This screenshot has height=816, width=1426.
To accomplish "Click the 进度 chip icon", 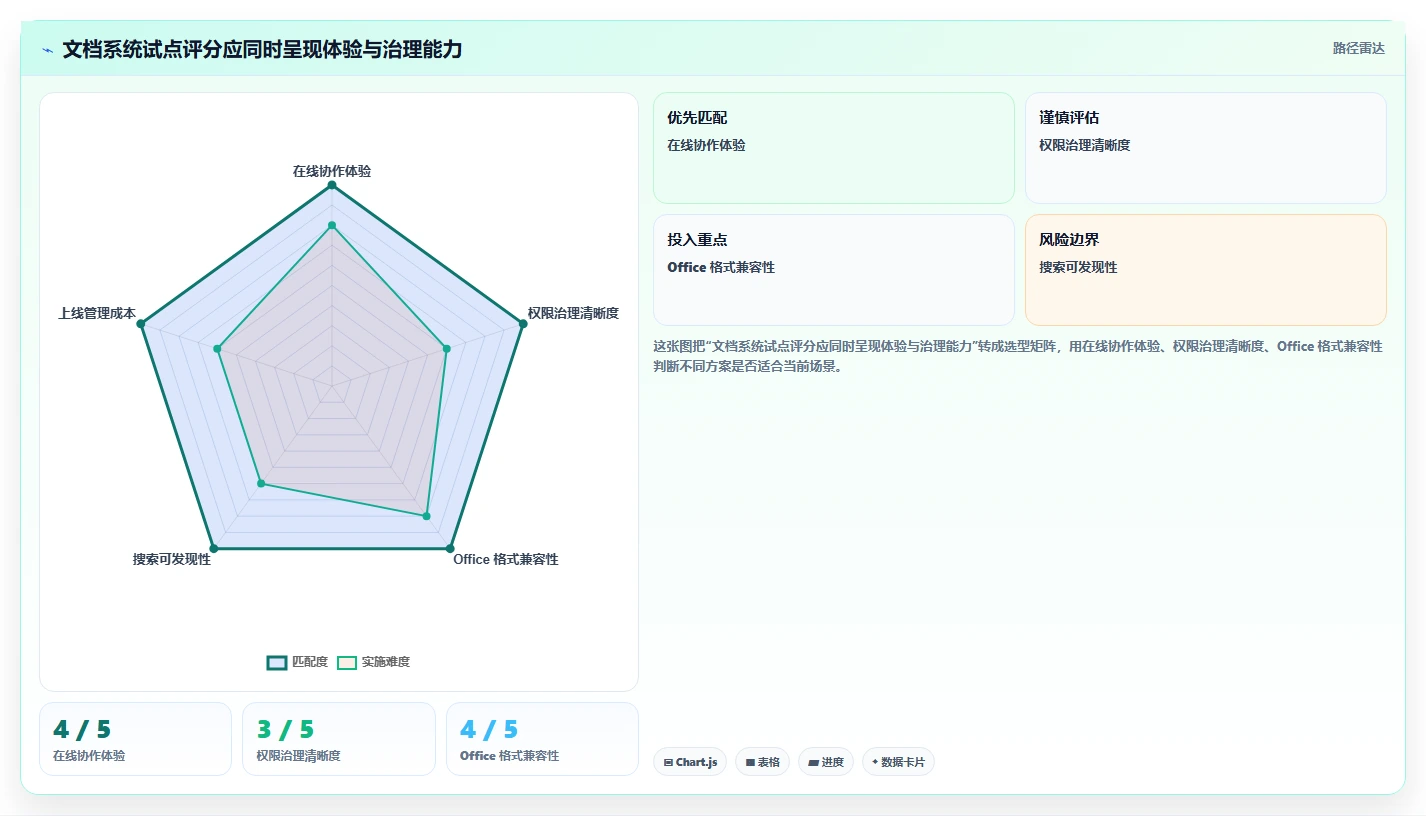I will (814, 762).
